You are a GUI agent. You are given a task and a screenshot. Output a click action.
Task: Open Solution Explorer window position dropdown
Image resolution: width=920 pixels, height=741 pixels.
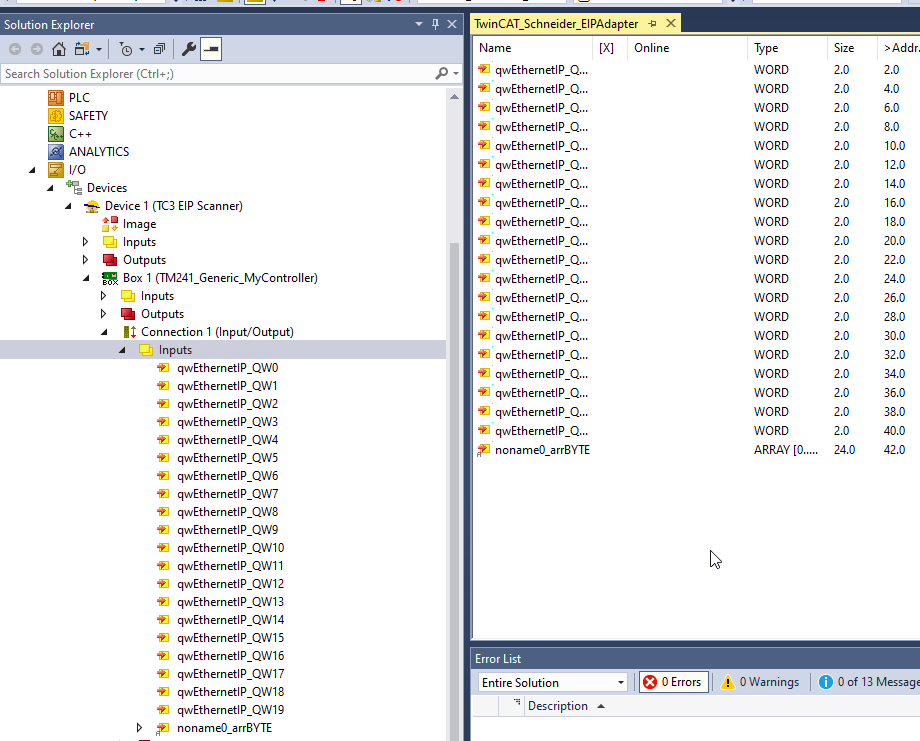pos(419,24)
